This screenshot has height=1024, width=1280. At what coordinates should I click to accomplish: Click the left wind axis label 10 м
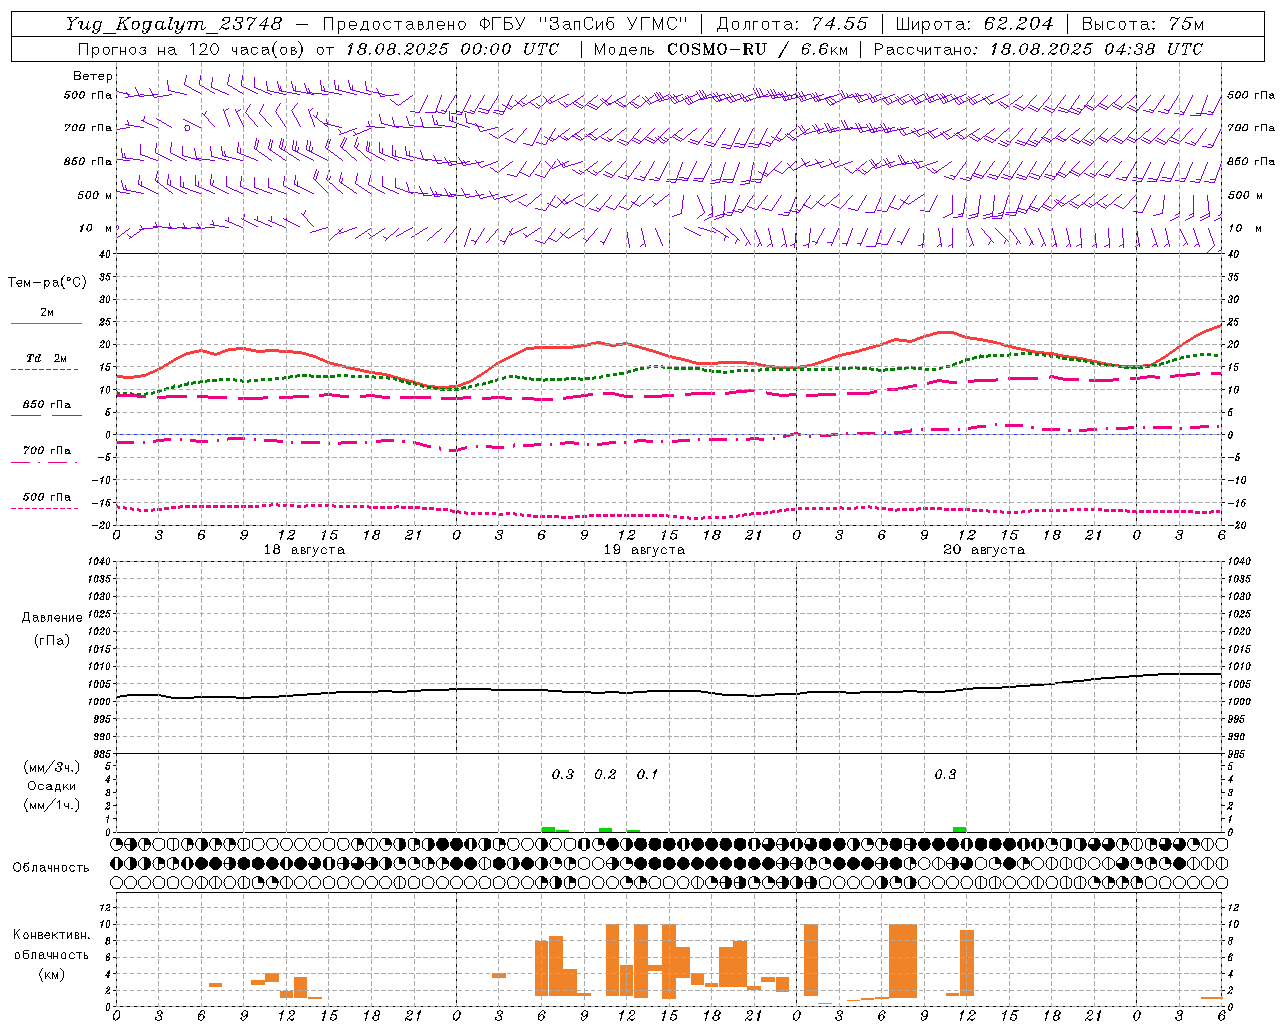point(97,228)
